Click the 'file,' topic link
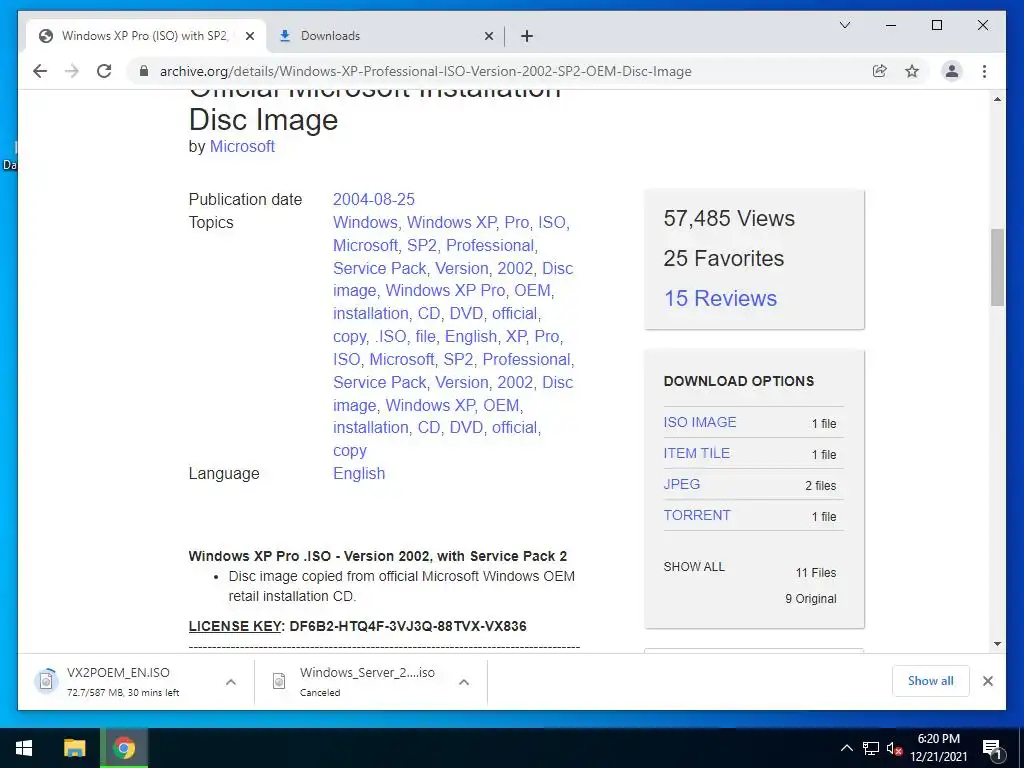Screen dimensions: 1024x768 tap(426, 336)
